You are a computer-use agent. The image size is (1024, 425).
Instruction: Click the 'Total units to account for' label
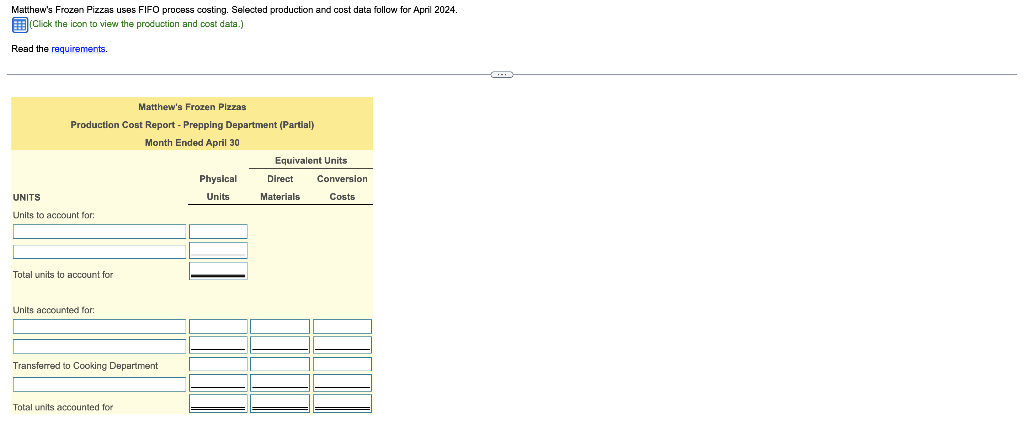(63, 275)
